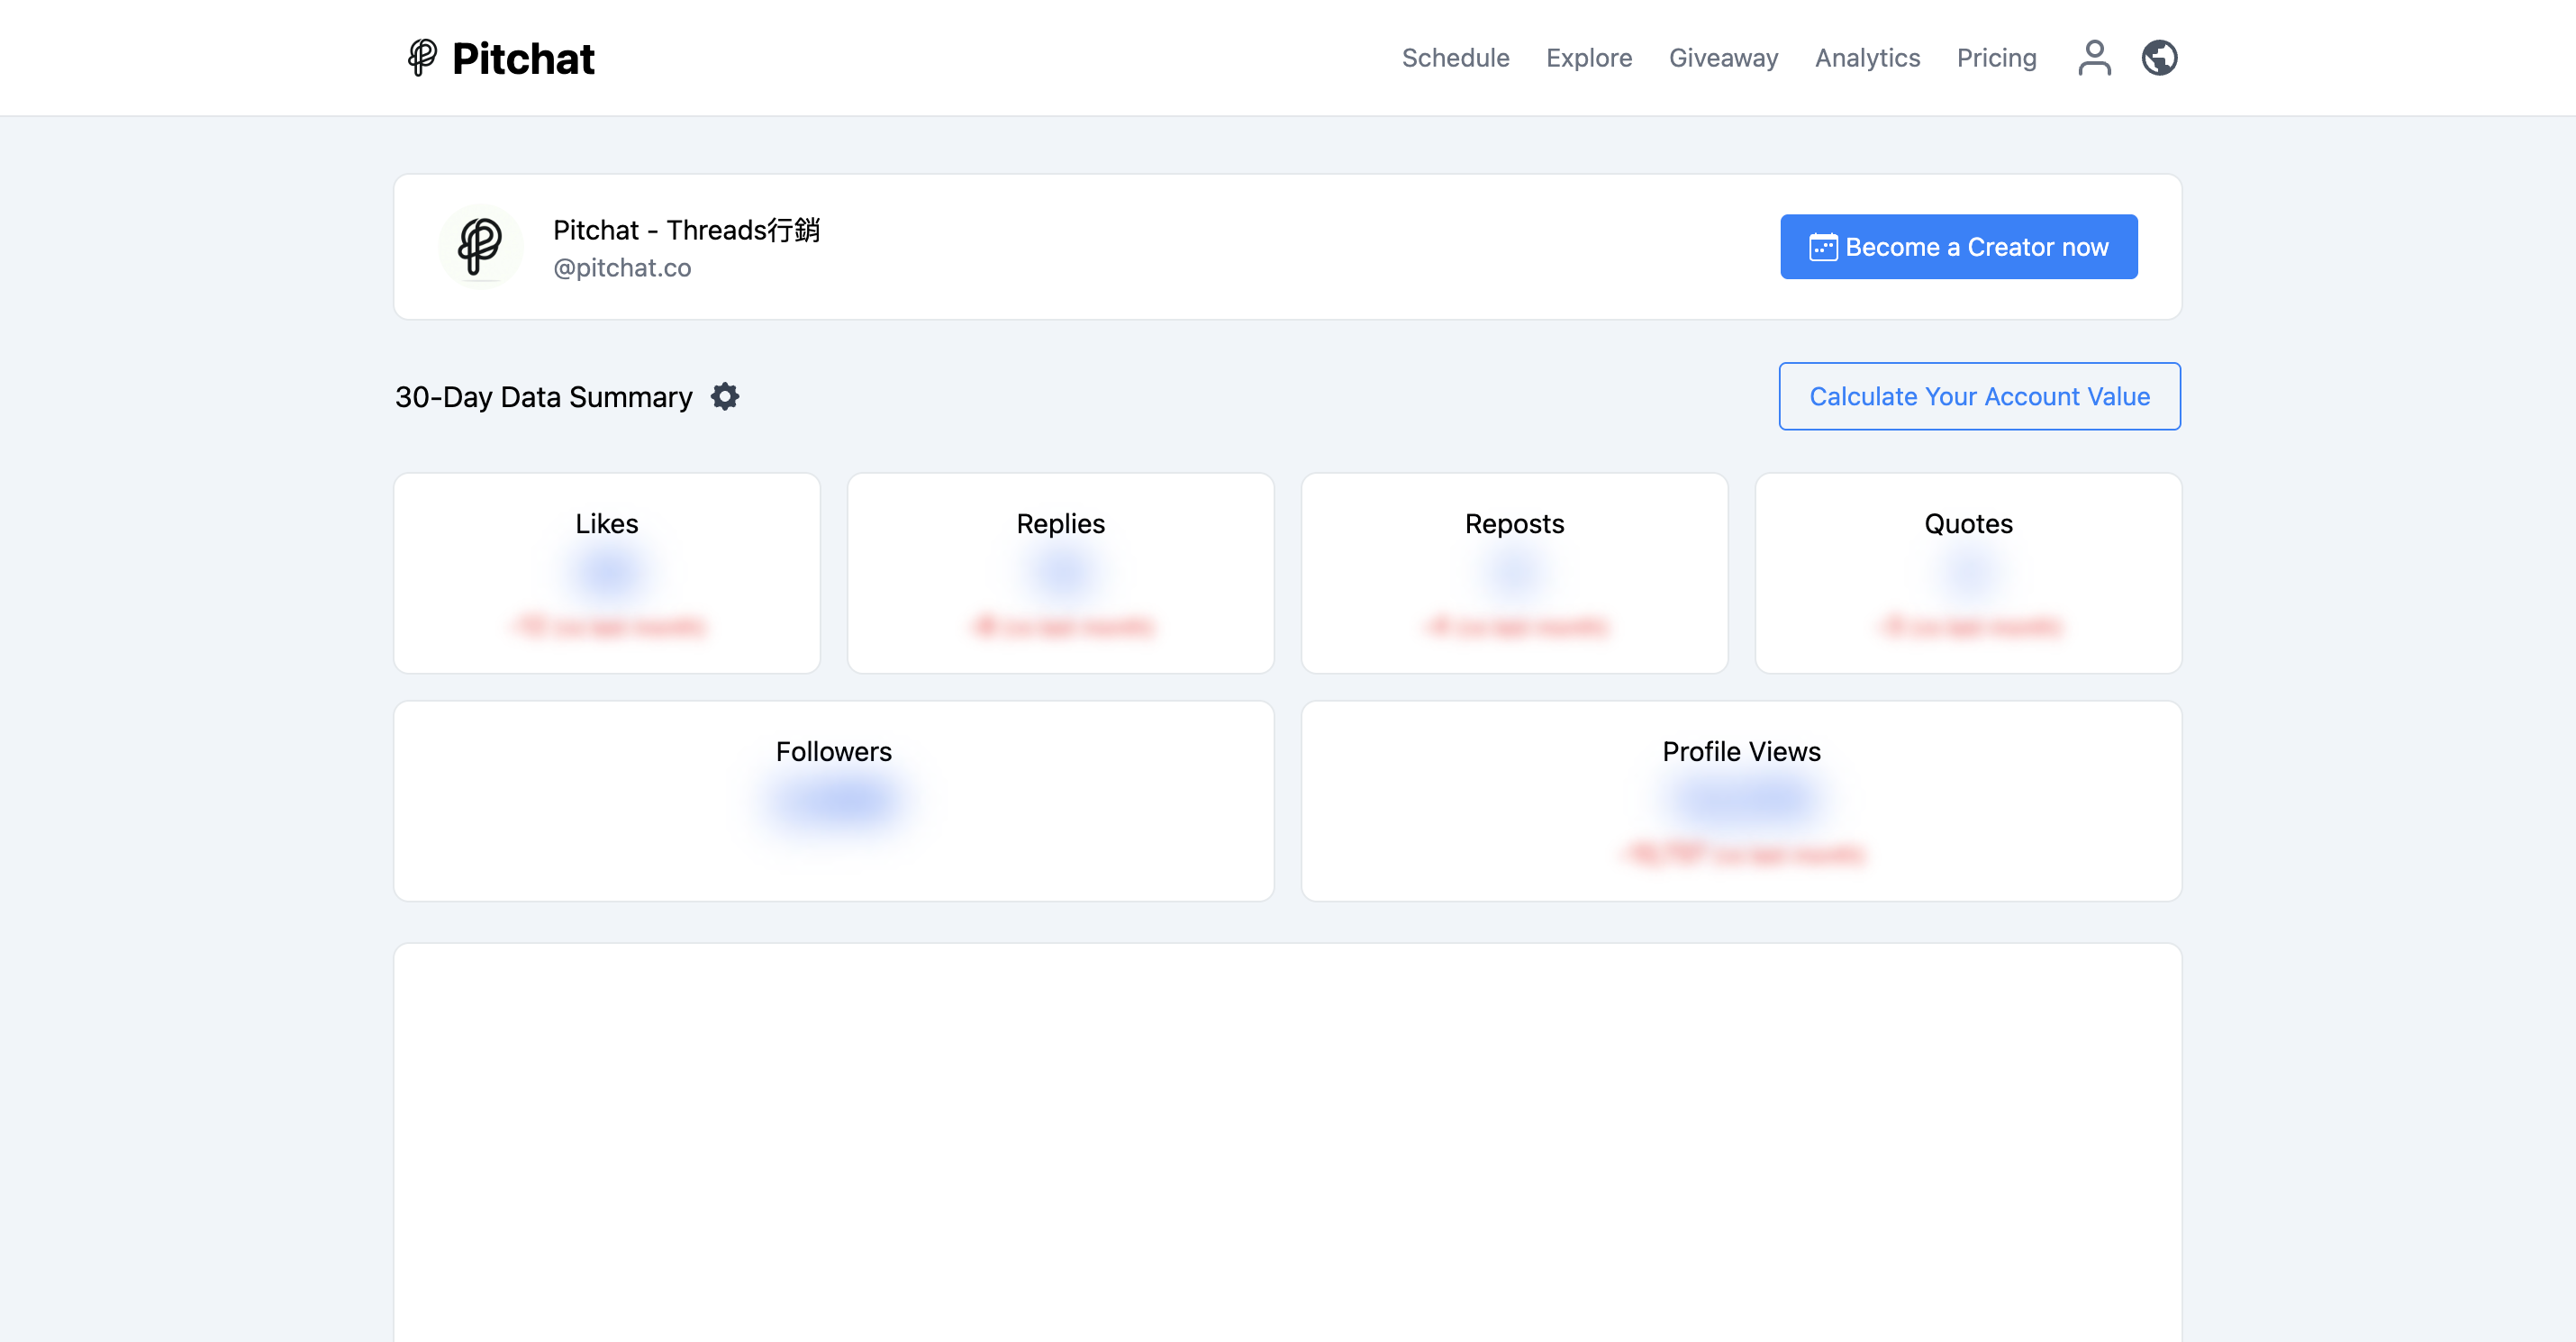This screenshot has height=1342, width=2576.
Task: Open the user account icon
Action: [x=2094, y=57]
